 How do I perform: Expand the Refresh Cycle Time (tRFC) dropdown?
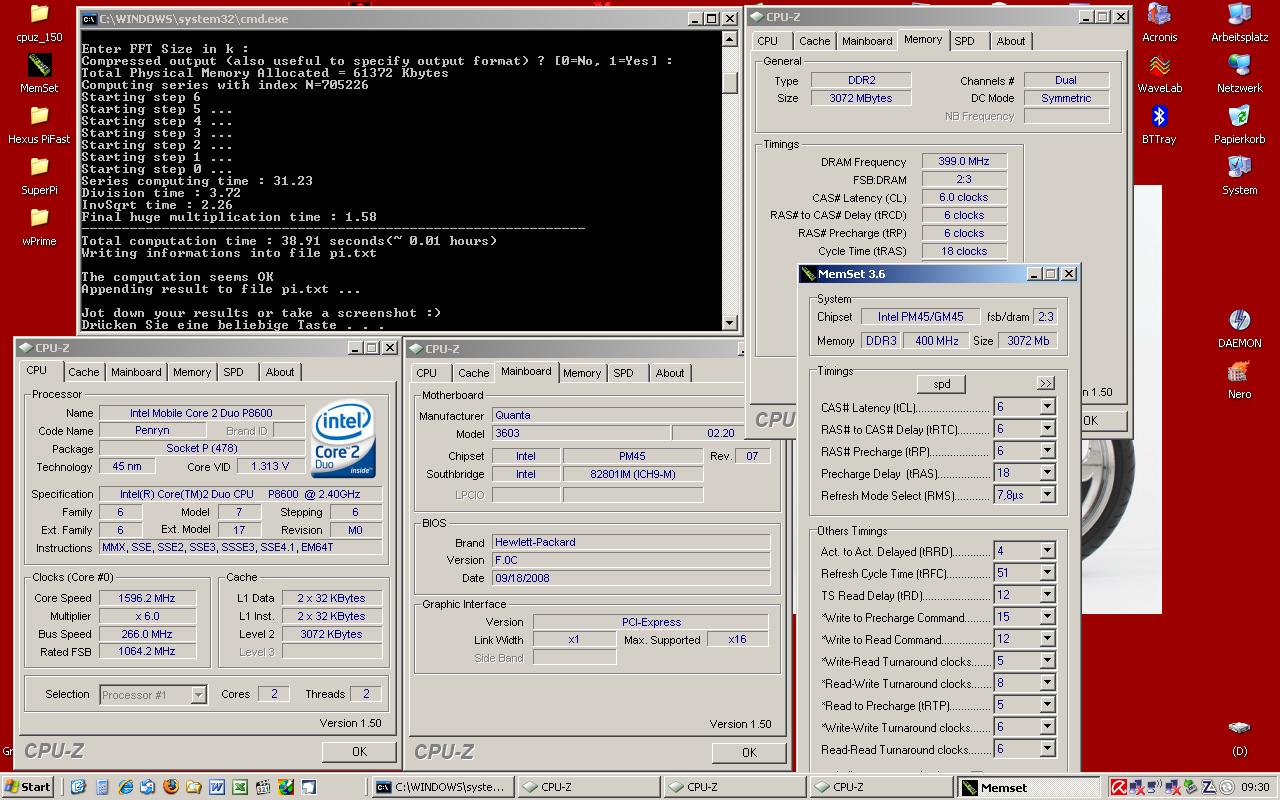(1047, 573)
